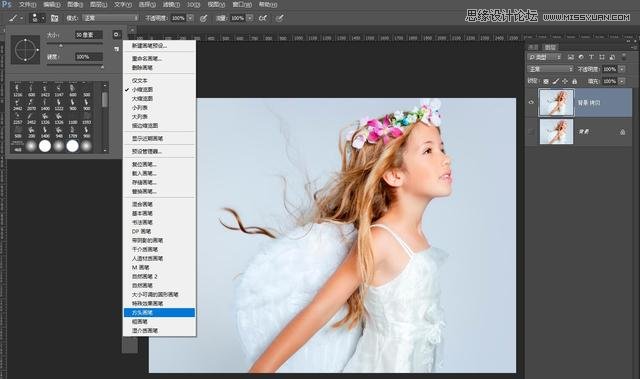Enable the airbrush mode icon
640x379 pixels.
263,18
